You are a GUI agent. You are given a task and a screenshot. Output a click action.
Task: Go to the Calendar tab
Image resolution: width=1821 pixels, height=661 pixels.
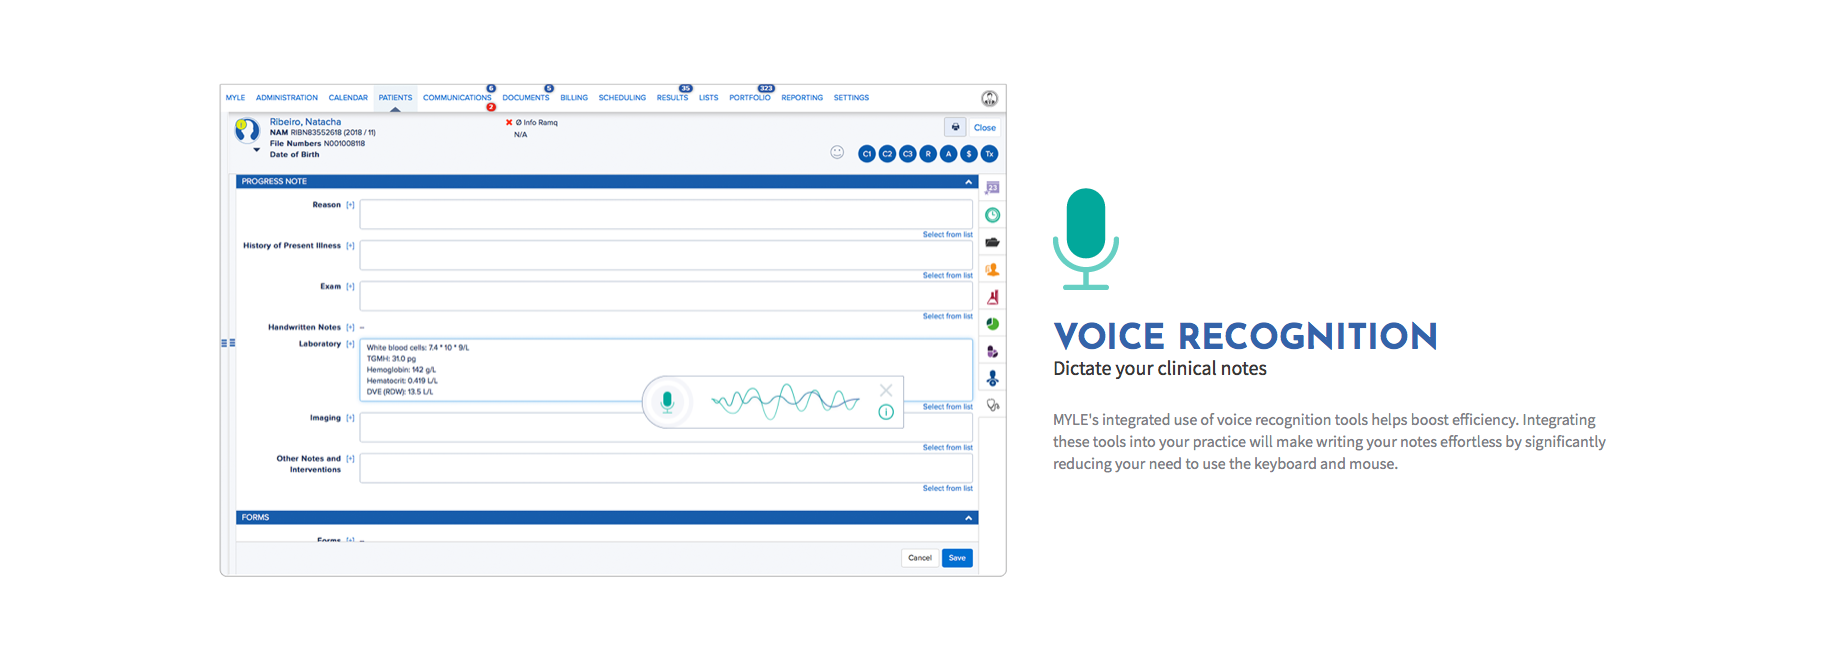[348, 98]
